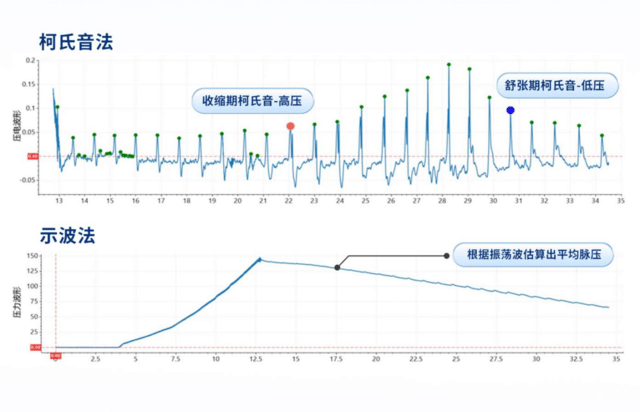Click the red 0.00 label on lower chart x-axis
This screenshot has width=640, height=412.
(56, 356)
